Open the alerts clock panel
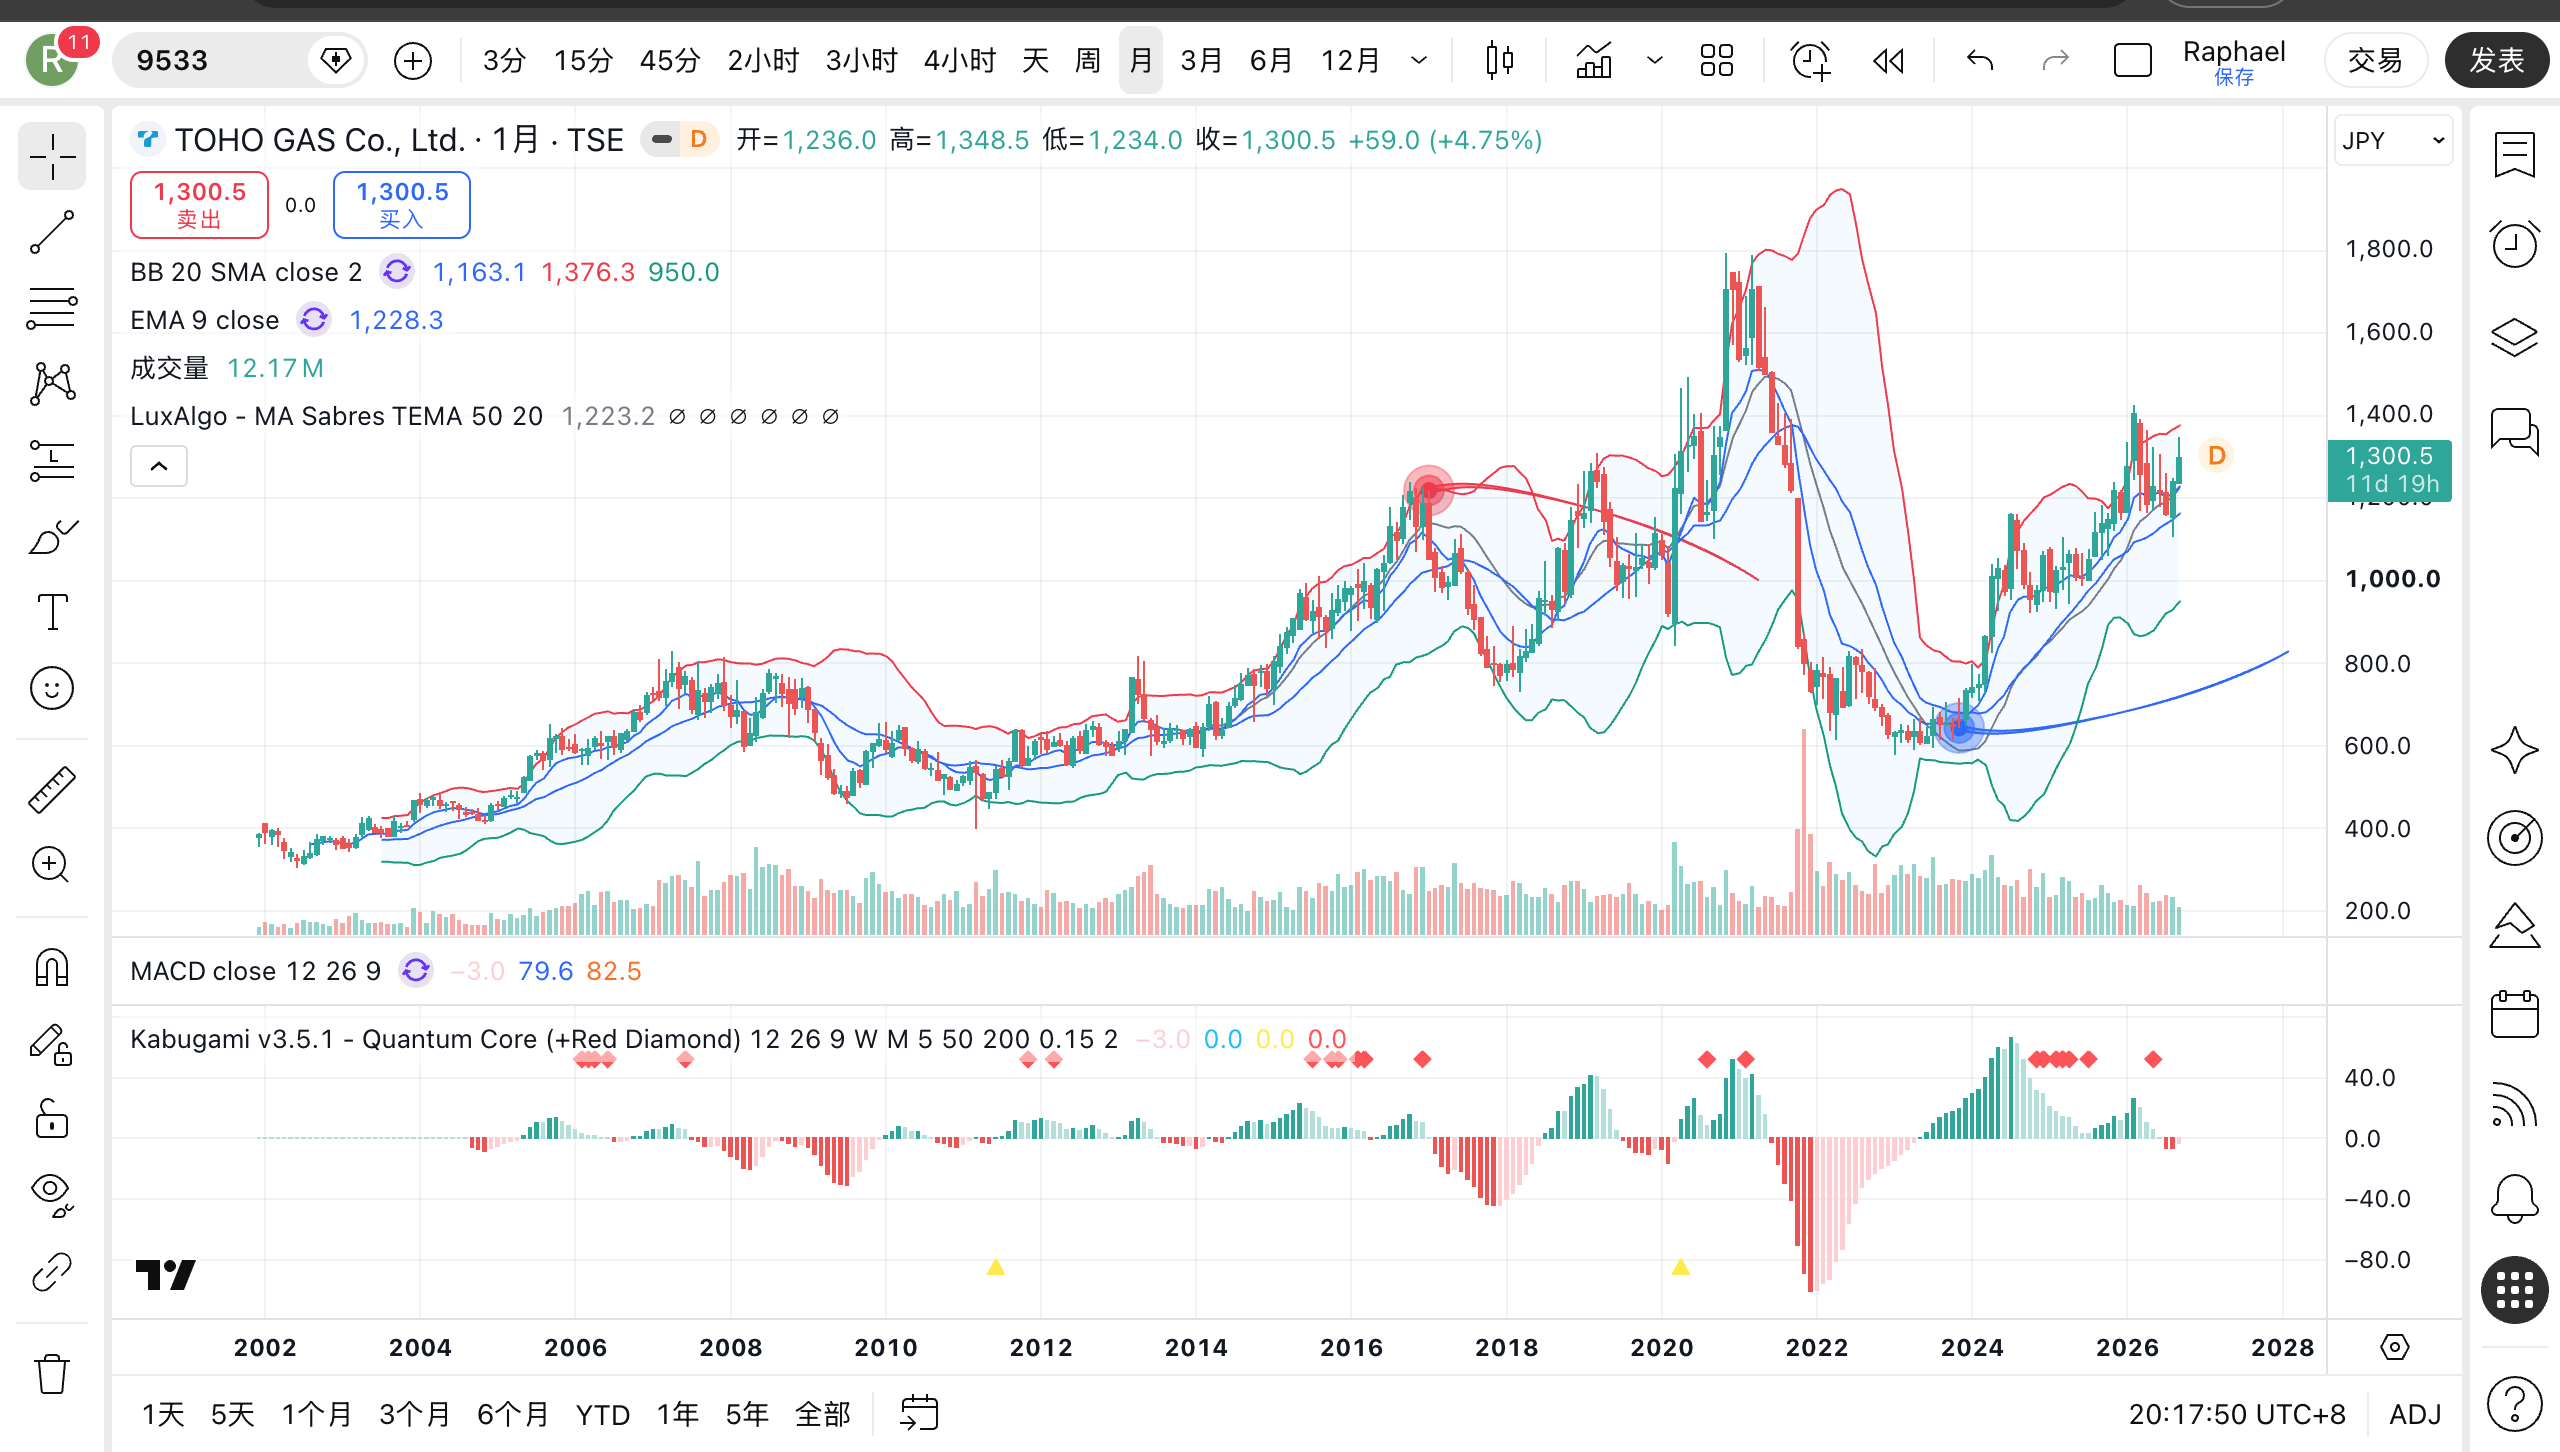The image size is (2560, 1452). 2514,245
